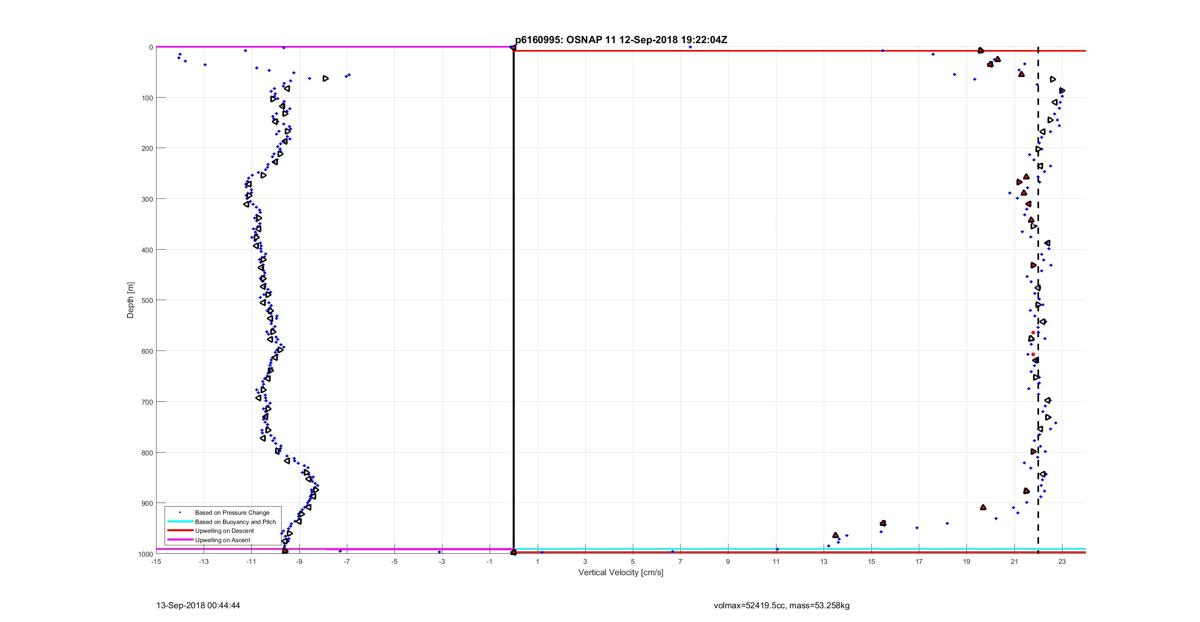Click the plot title 'p6160995: OSNAP 11 12-Sep-2018 19:22:04Z'

tap(621, 40)
